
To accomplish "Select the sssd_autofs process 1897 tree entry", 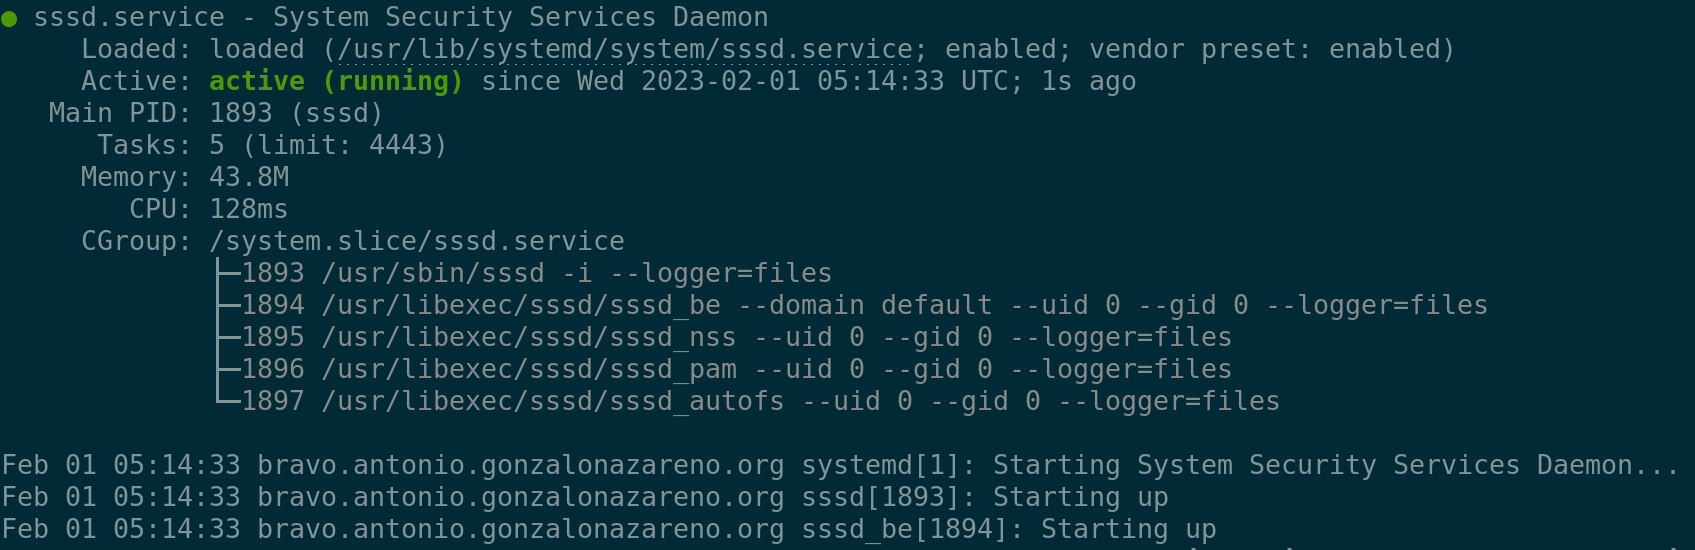I will [760, 402].
